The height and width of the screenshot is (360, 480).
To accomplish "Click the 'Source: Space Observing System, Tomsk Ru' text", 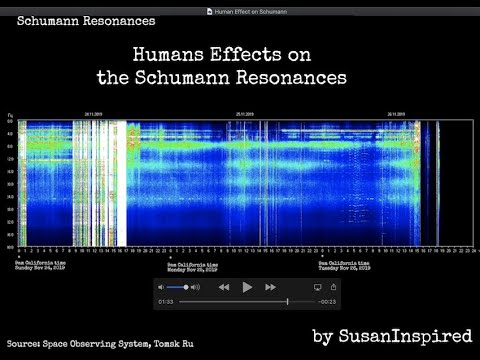I will point(100,344).
